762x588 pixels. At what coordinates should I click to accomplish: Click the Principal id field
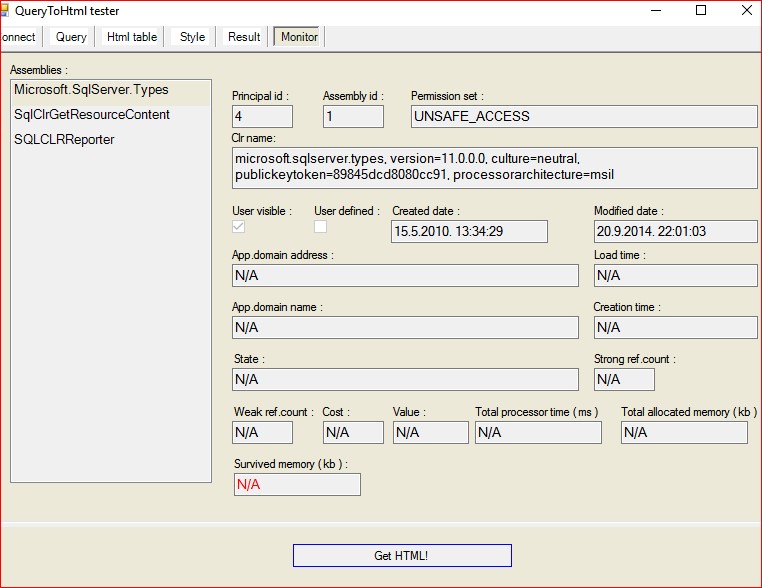tap(262, 116)
